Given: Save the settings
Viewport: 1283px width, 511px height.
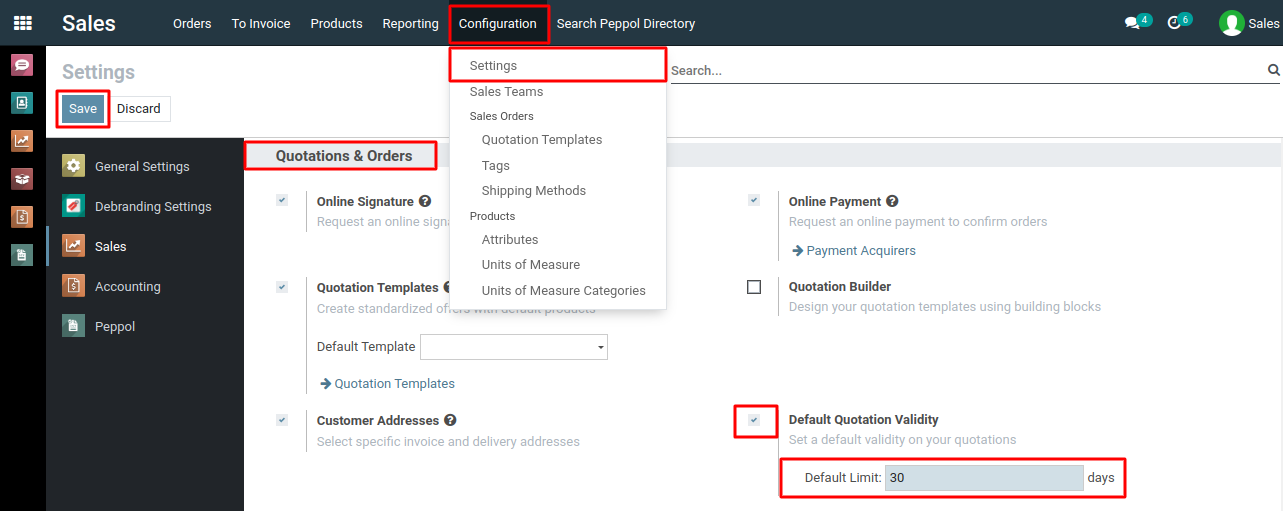Looking at the screenshot, I should [83, 109].
